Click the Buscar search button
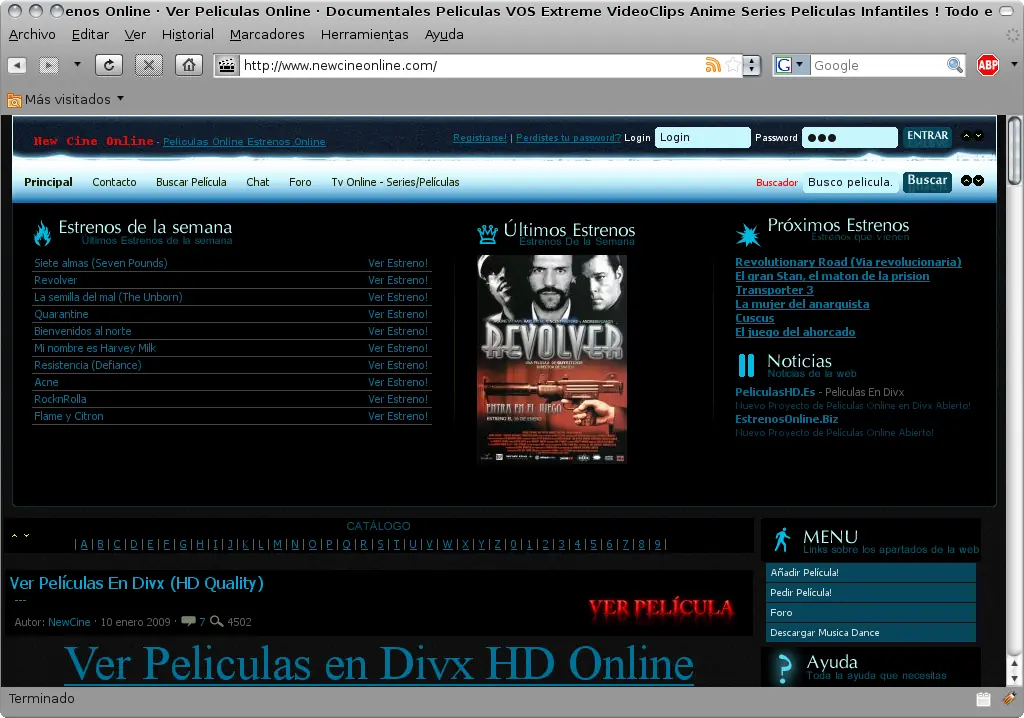The height and width of the screenshot is (718, 1024). click(927, 182)
